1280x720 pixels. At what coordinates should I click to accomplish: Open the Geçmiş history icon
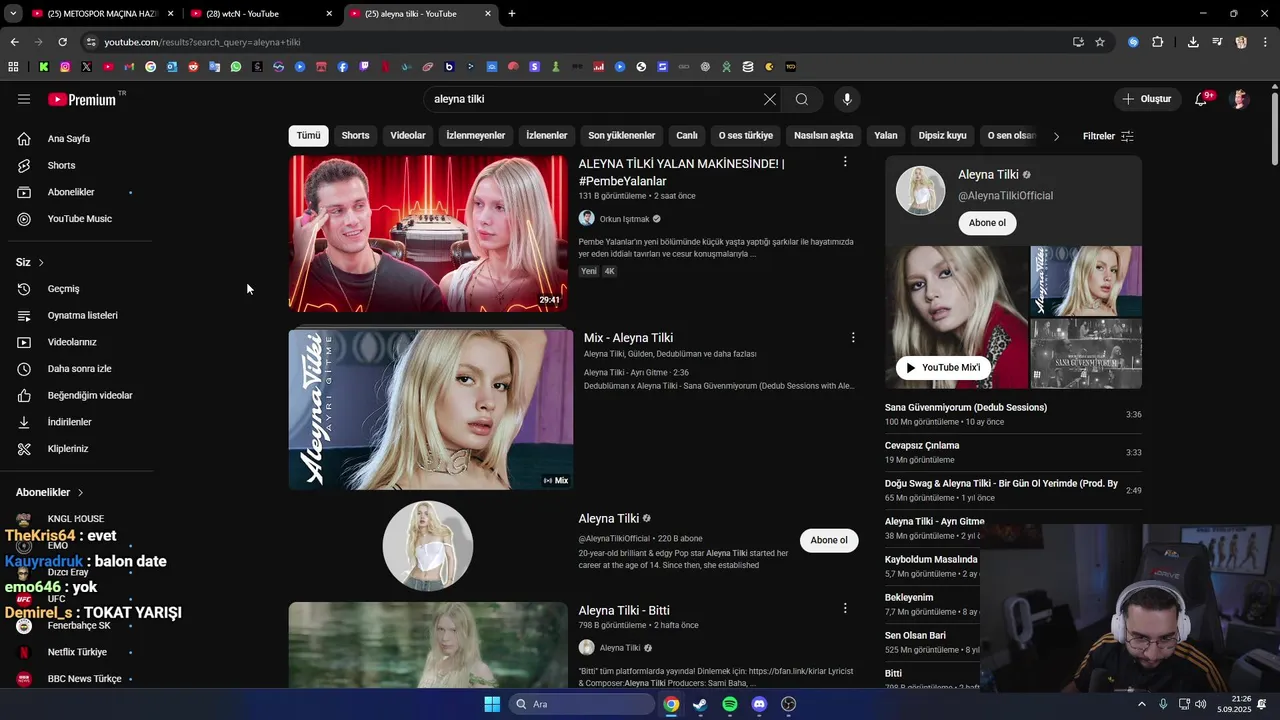(x=24, y=289)
